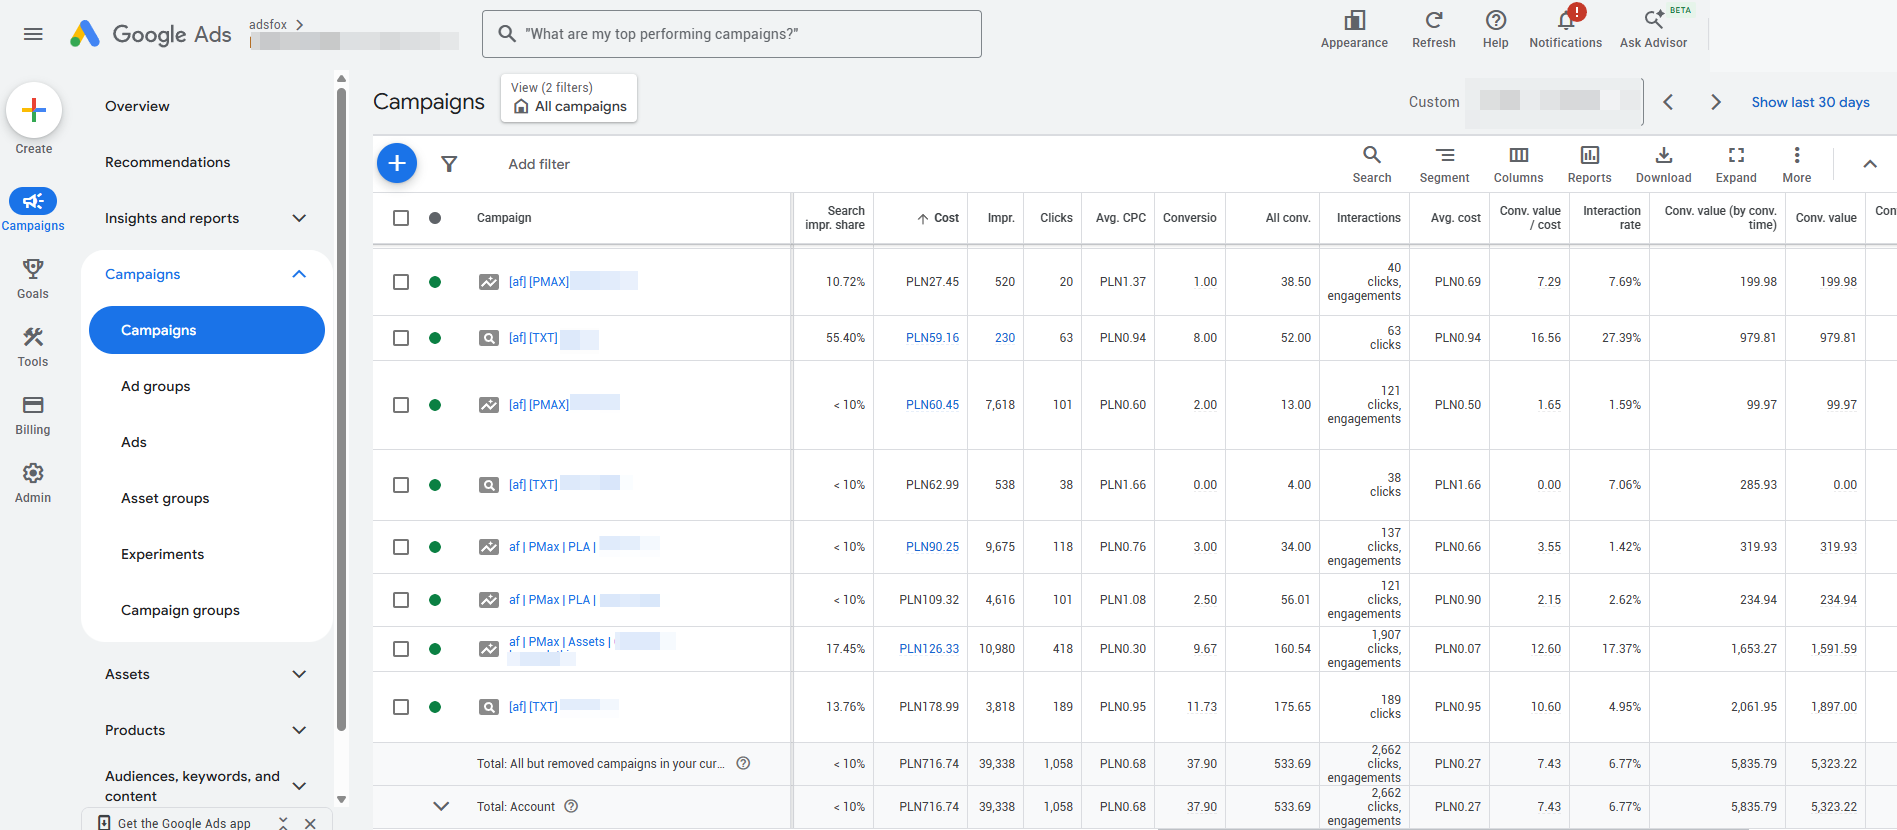Open Ads page

coord(134,442)
